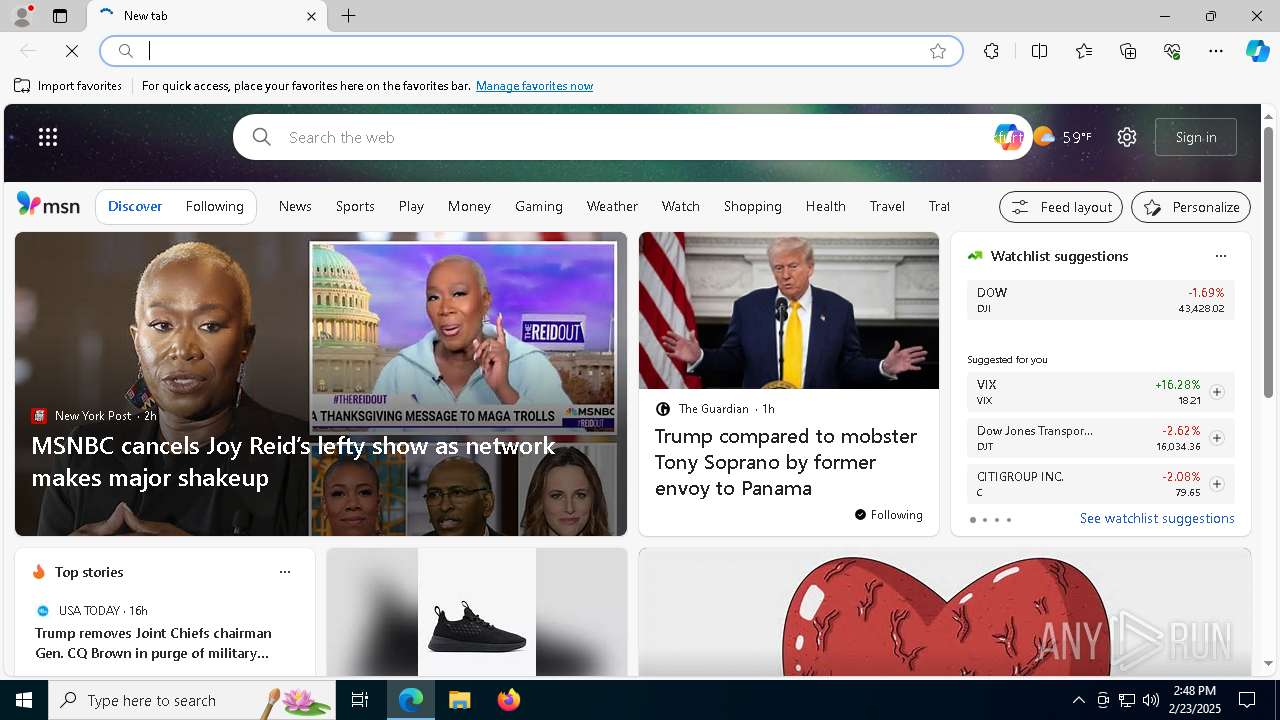Open a new tab with plus button
This screenshot has height=720, width=1280.
tap(348, 16)
